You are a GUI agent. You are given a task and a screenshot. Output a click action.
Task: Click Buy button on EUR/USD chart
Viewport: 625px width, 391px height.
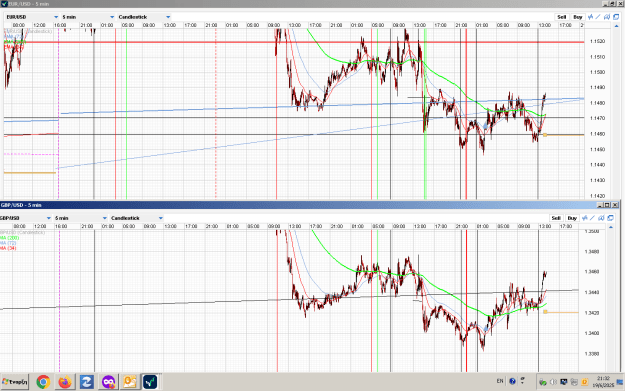click(x=578, y=17)
